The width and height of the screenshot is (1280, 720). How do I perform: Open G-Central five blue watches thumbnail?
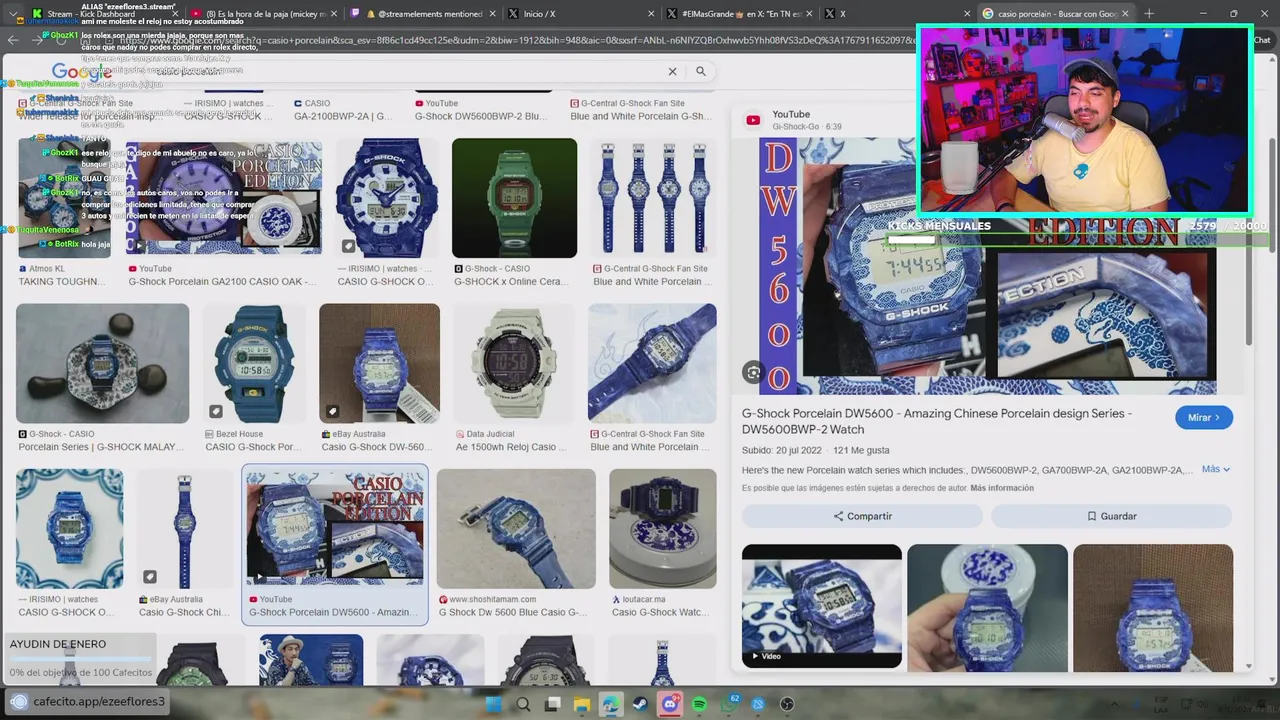652,198
